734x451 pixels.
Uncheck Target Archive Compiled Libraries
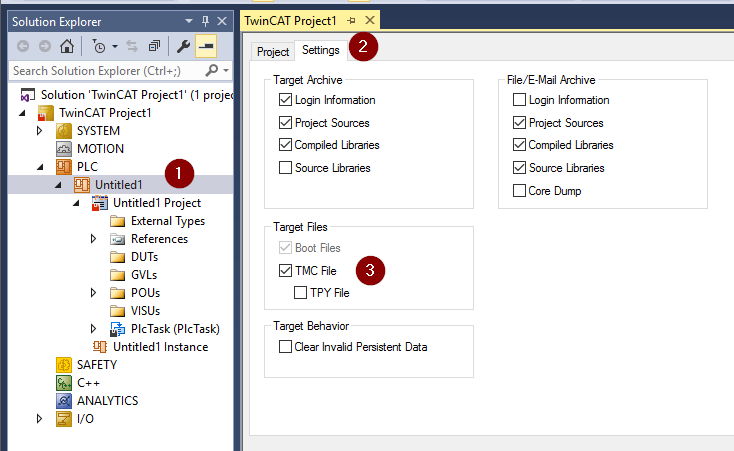(285, 145)
